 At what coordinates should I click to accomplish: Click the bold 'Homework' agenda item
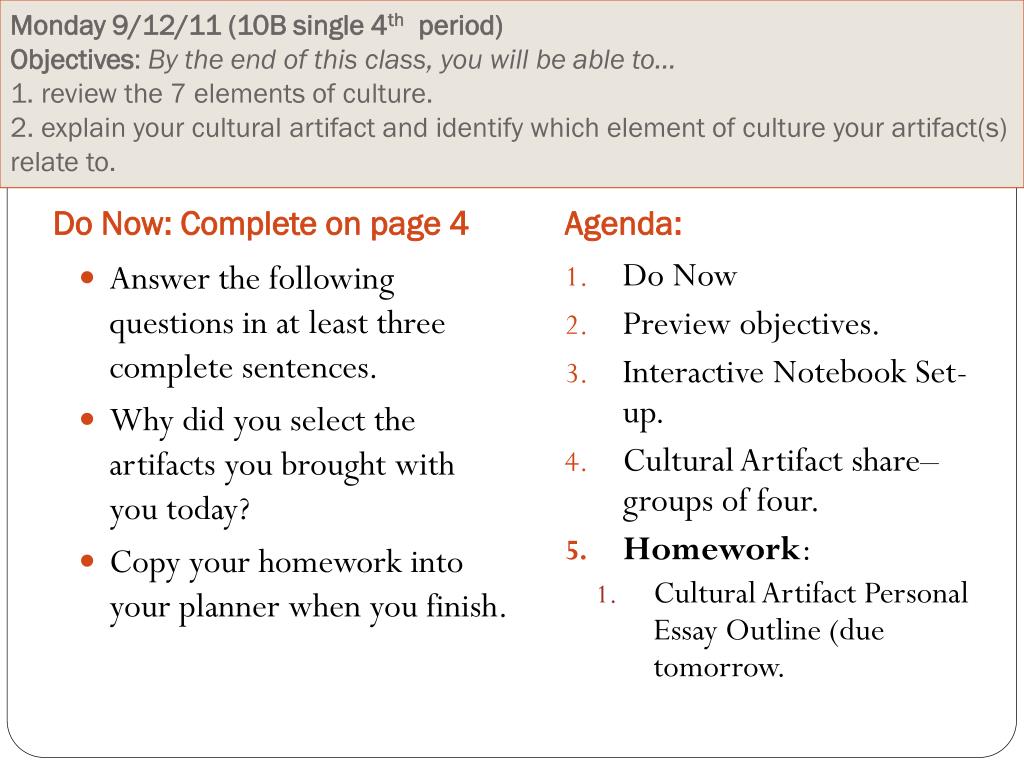coord(711,549)
